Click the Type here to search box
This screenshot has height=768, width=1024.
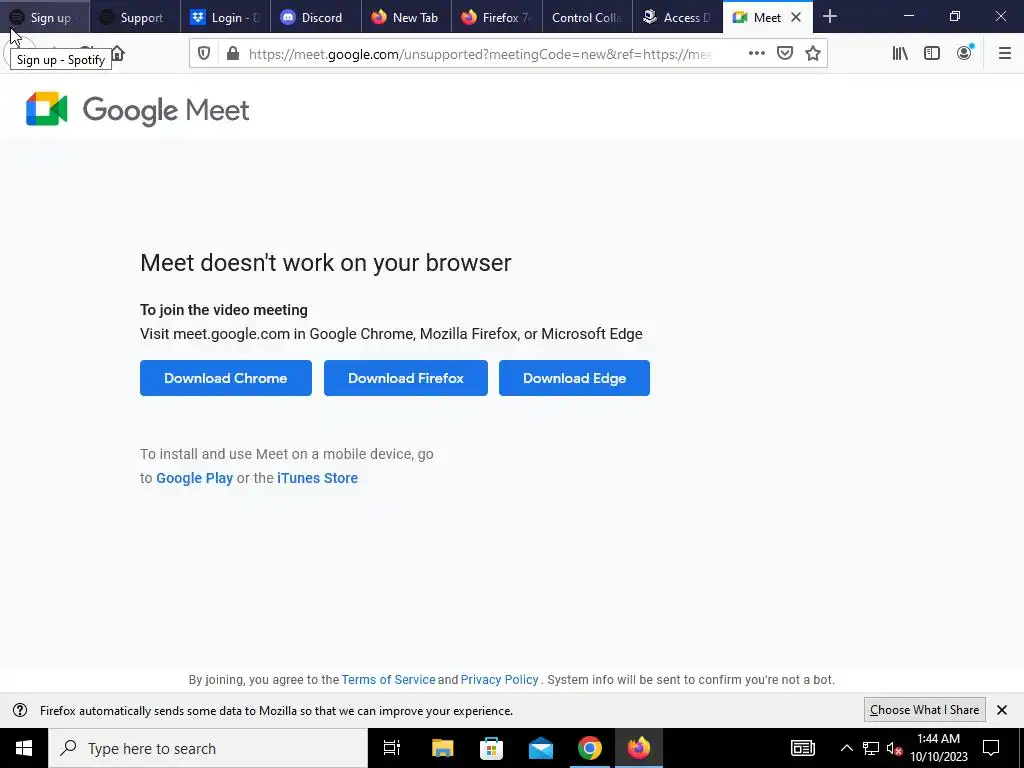click(x=208, y=748)
